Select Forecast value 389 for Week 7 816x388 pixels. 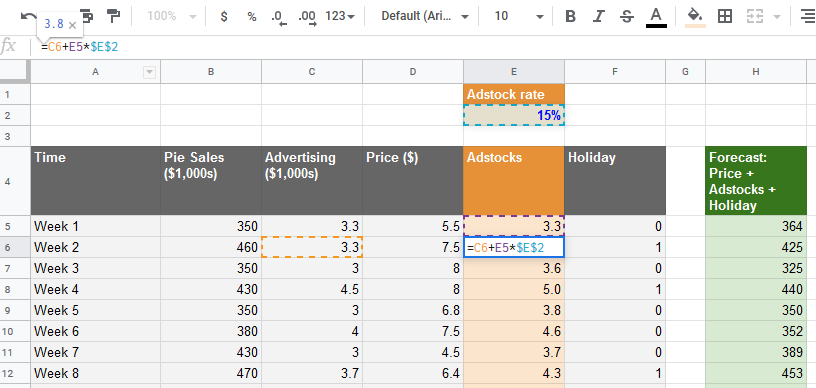coord(756,353)
